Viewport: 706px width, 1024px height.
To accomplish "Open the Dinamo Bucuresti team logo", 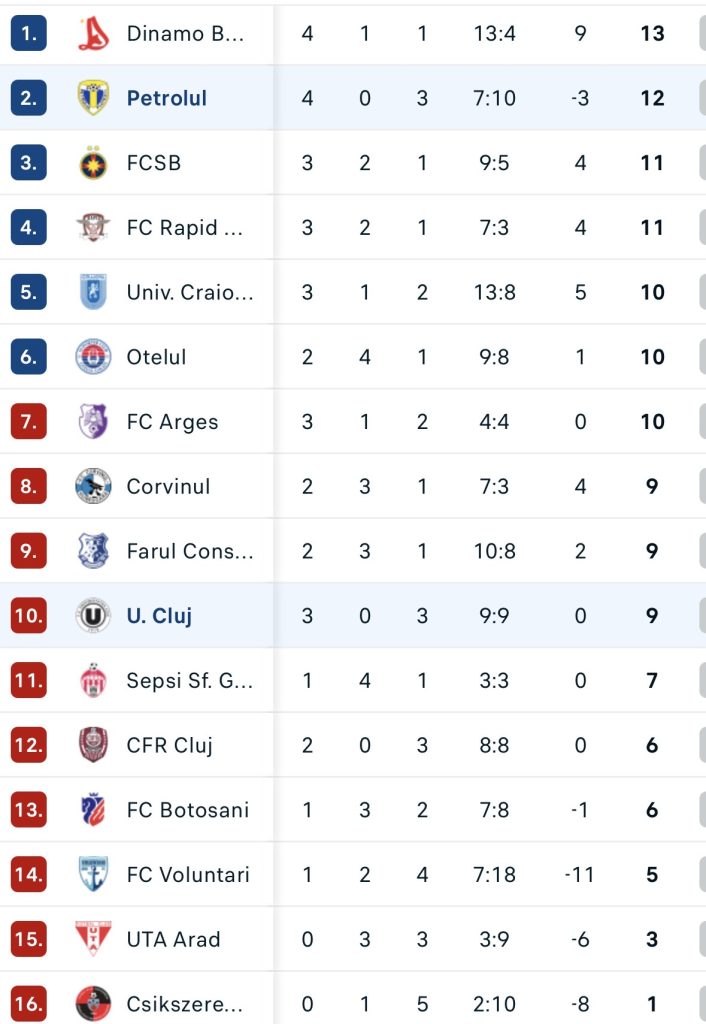I will click(93, 33).
